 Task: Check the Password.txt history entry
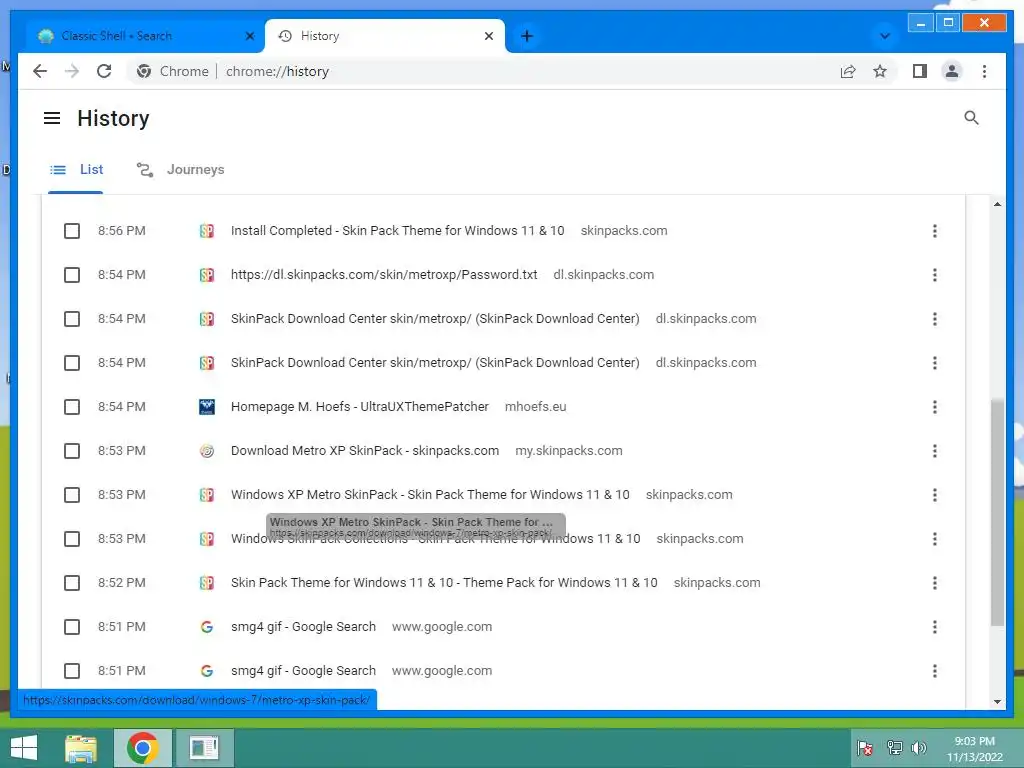coord(72,275)
